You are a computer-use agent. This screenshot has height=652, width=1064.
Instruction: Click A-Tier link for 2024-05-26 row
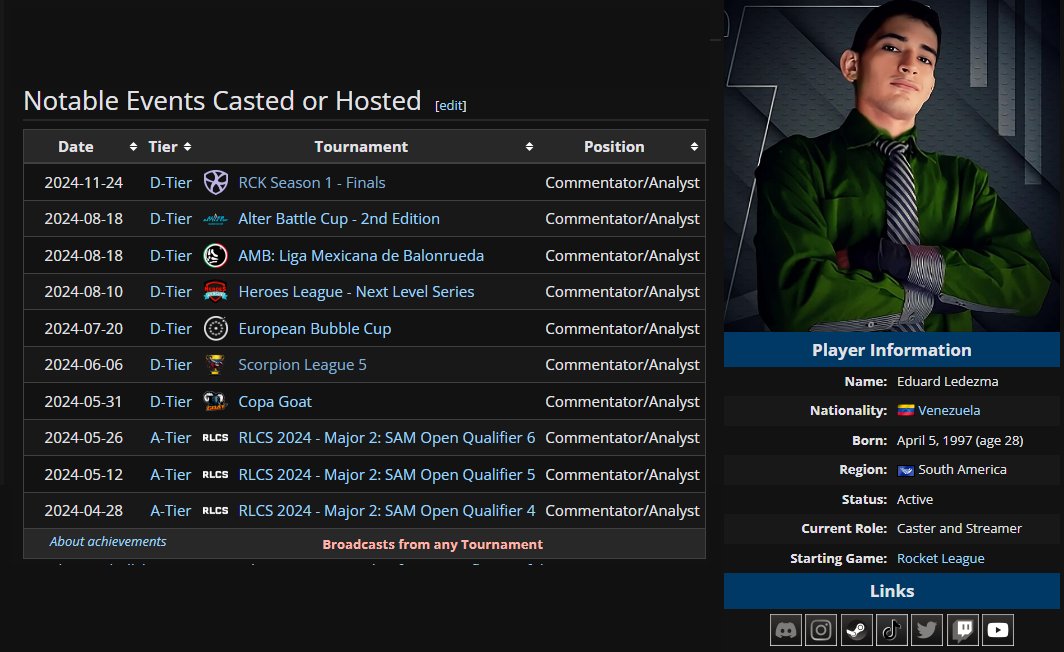point(171,438)
